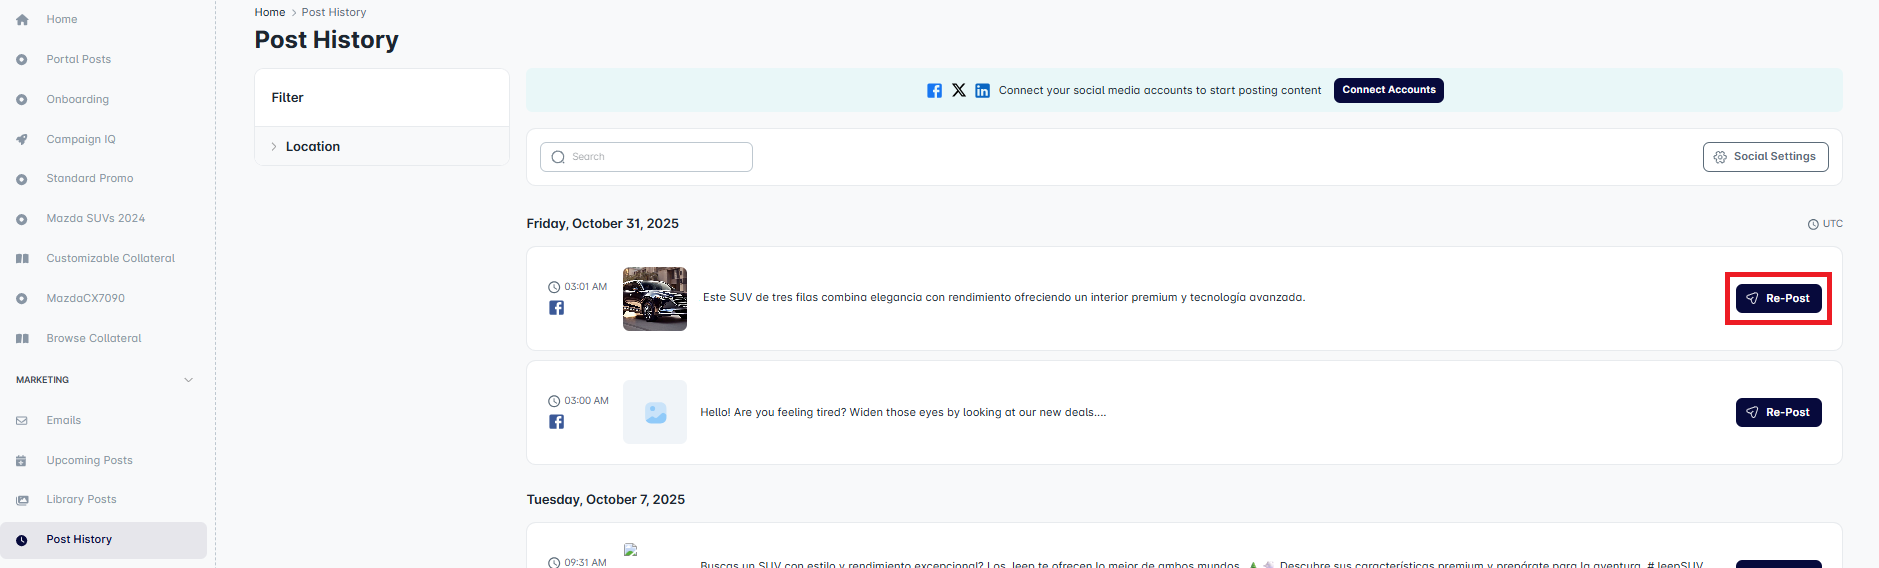This screenshot has height=568, width=1879.
Task: Click the UTC clock timezone indicator
Action: point(1824,224)
